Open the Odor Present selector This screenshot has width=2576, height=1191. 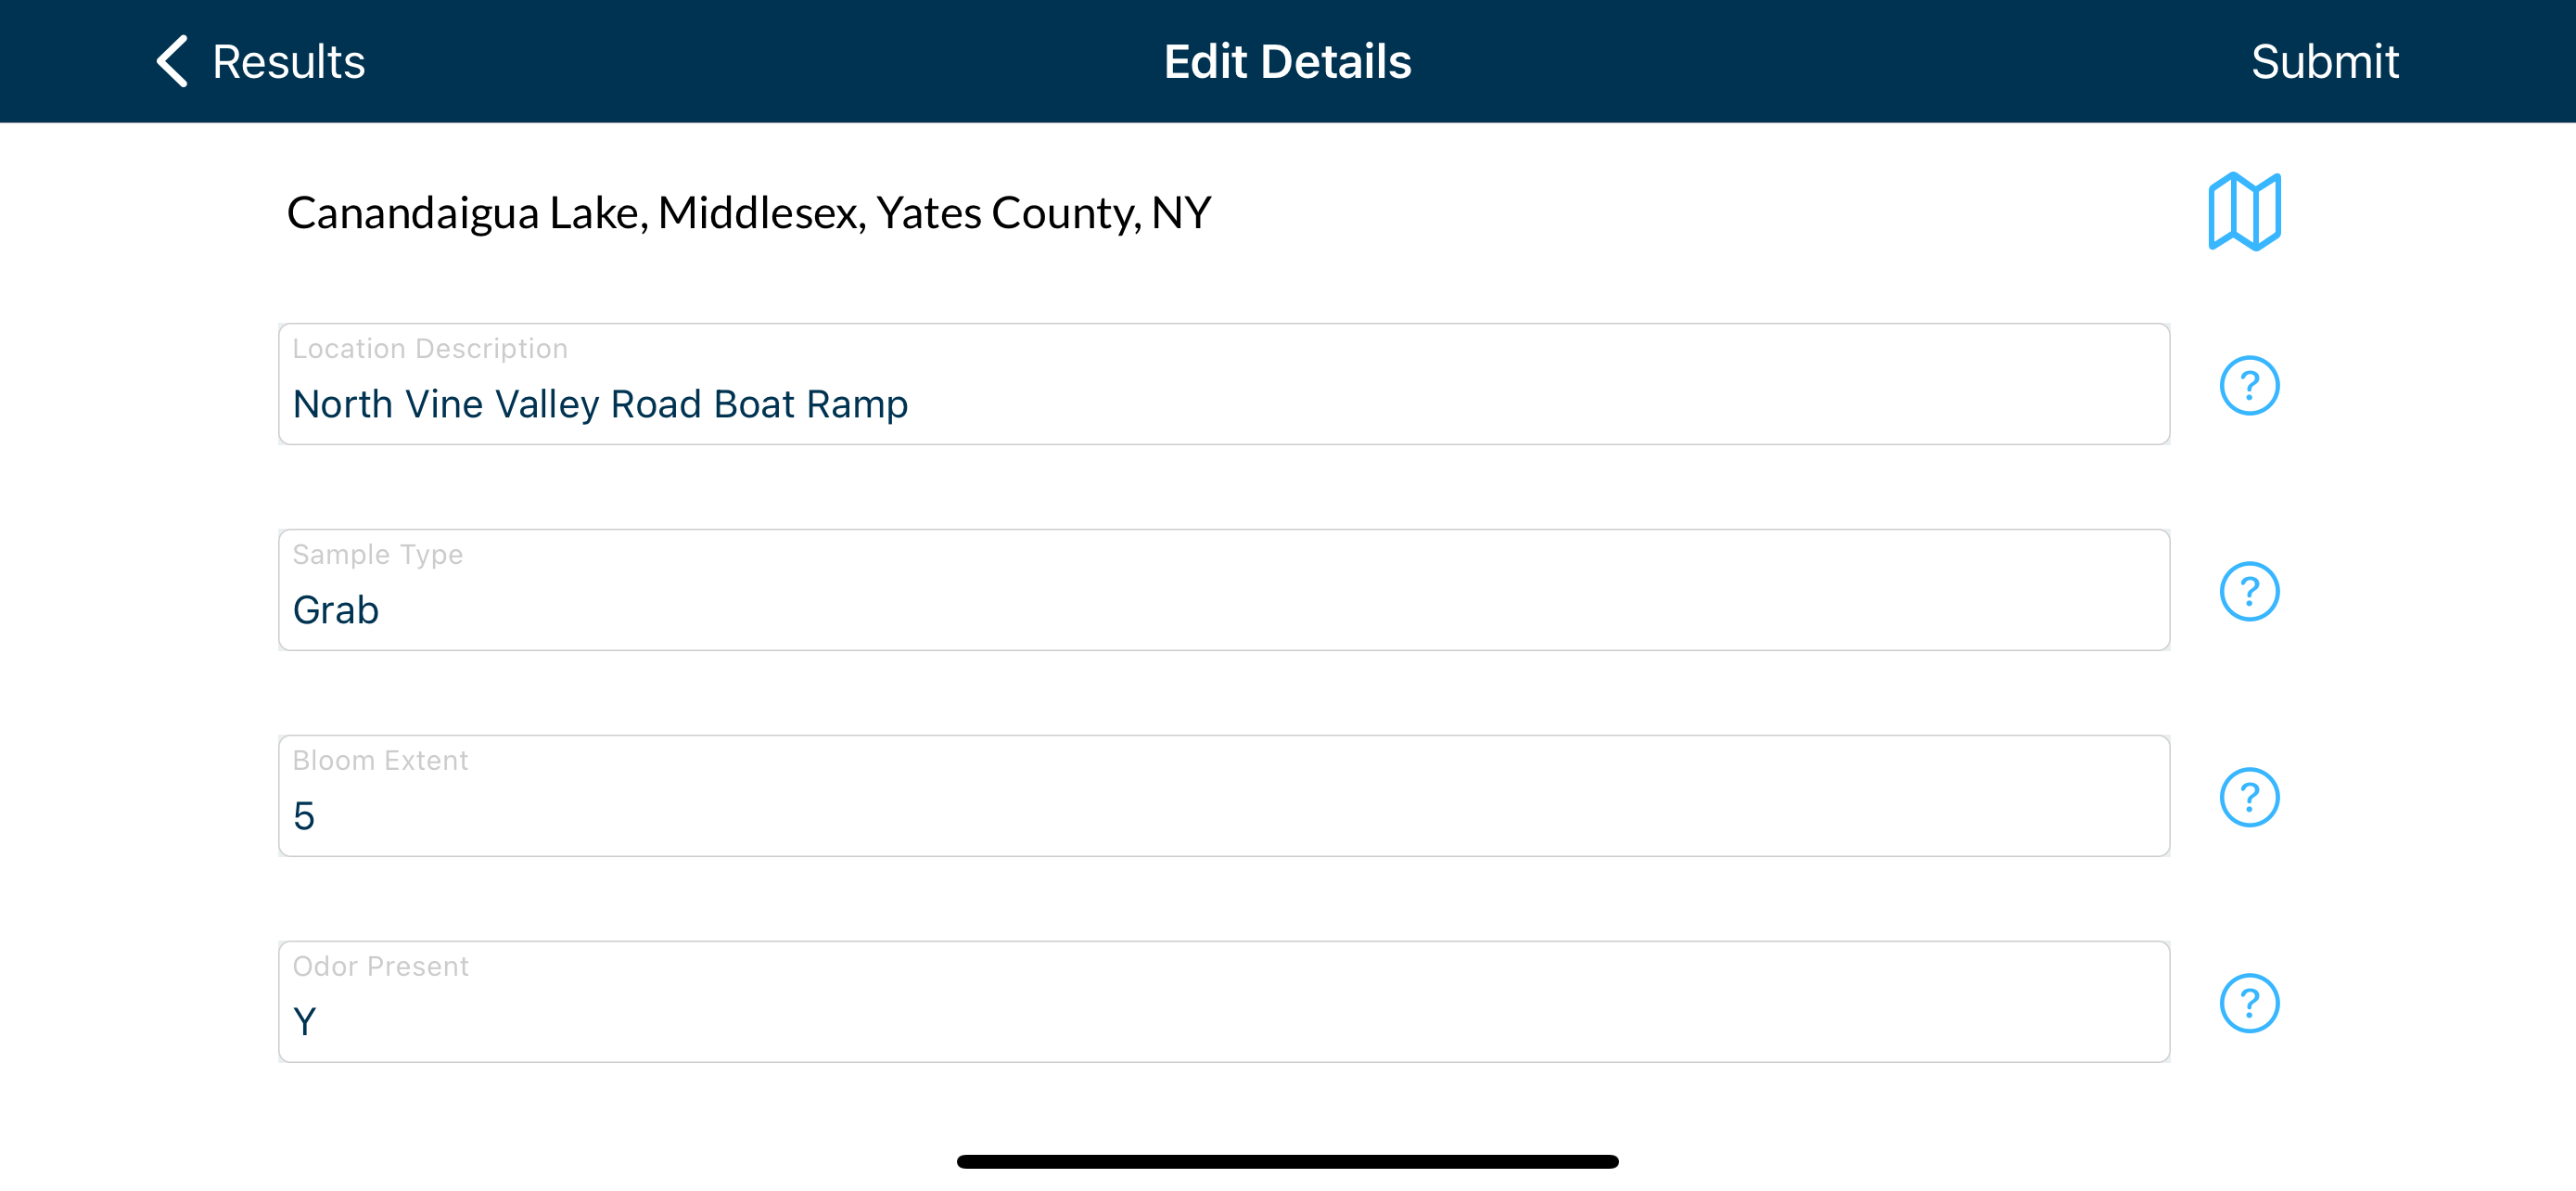point(1224,1002)
